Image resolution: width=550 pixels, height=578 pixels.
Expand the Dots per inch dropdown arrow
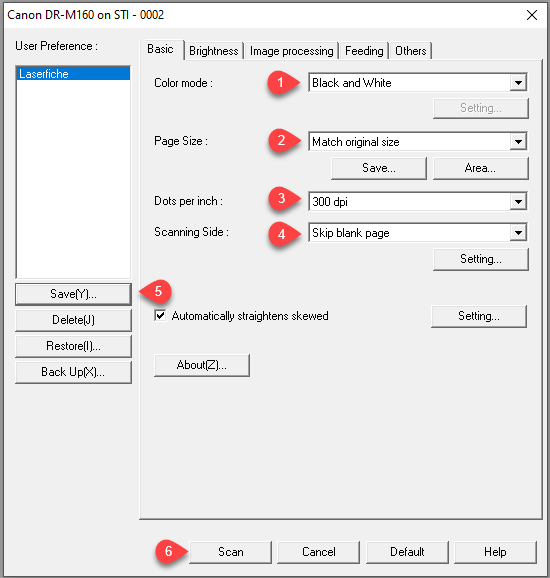518,201
